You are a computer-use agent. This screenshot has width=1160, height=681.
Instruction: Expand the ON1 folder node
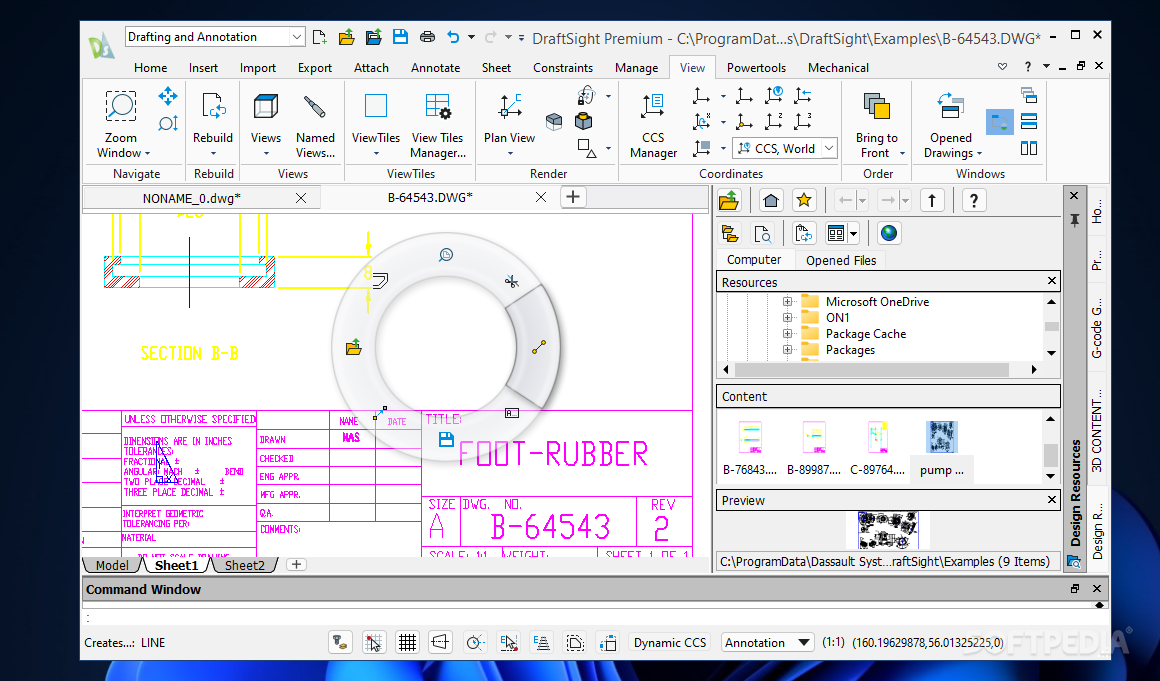(787, 318)
